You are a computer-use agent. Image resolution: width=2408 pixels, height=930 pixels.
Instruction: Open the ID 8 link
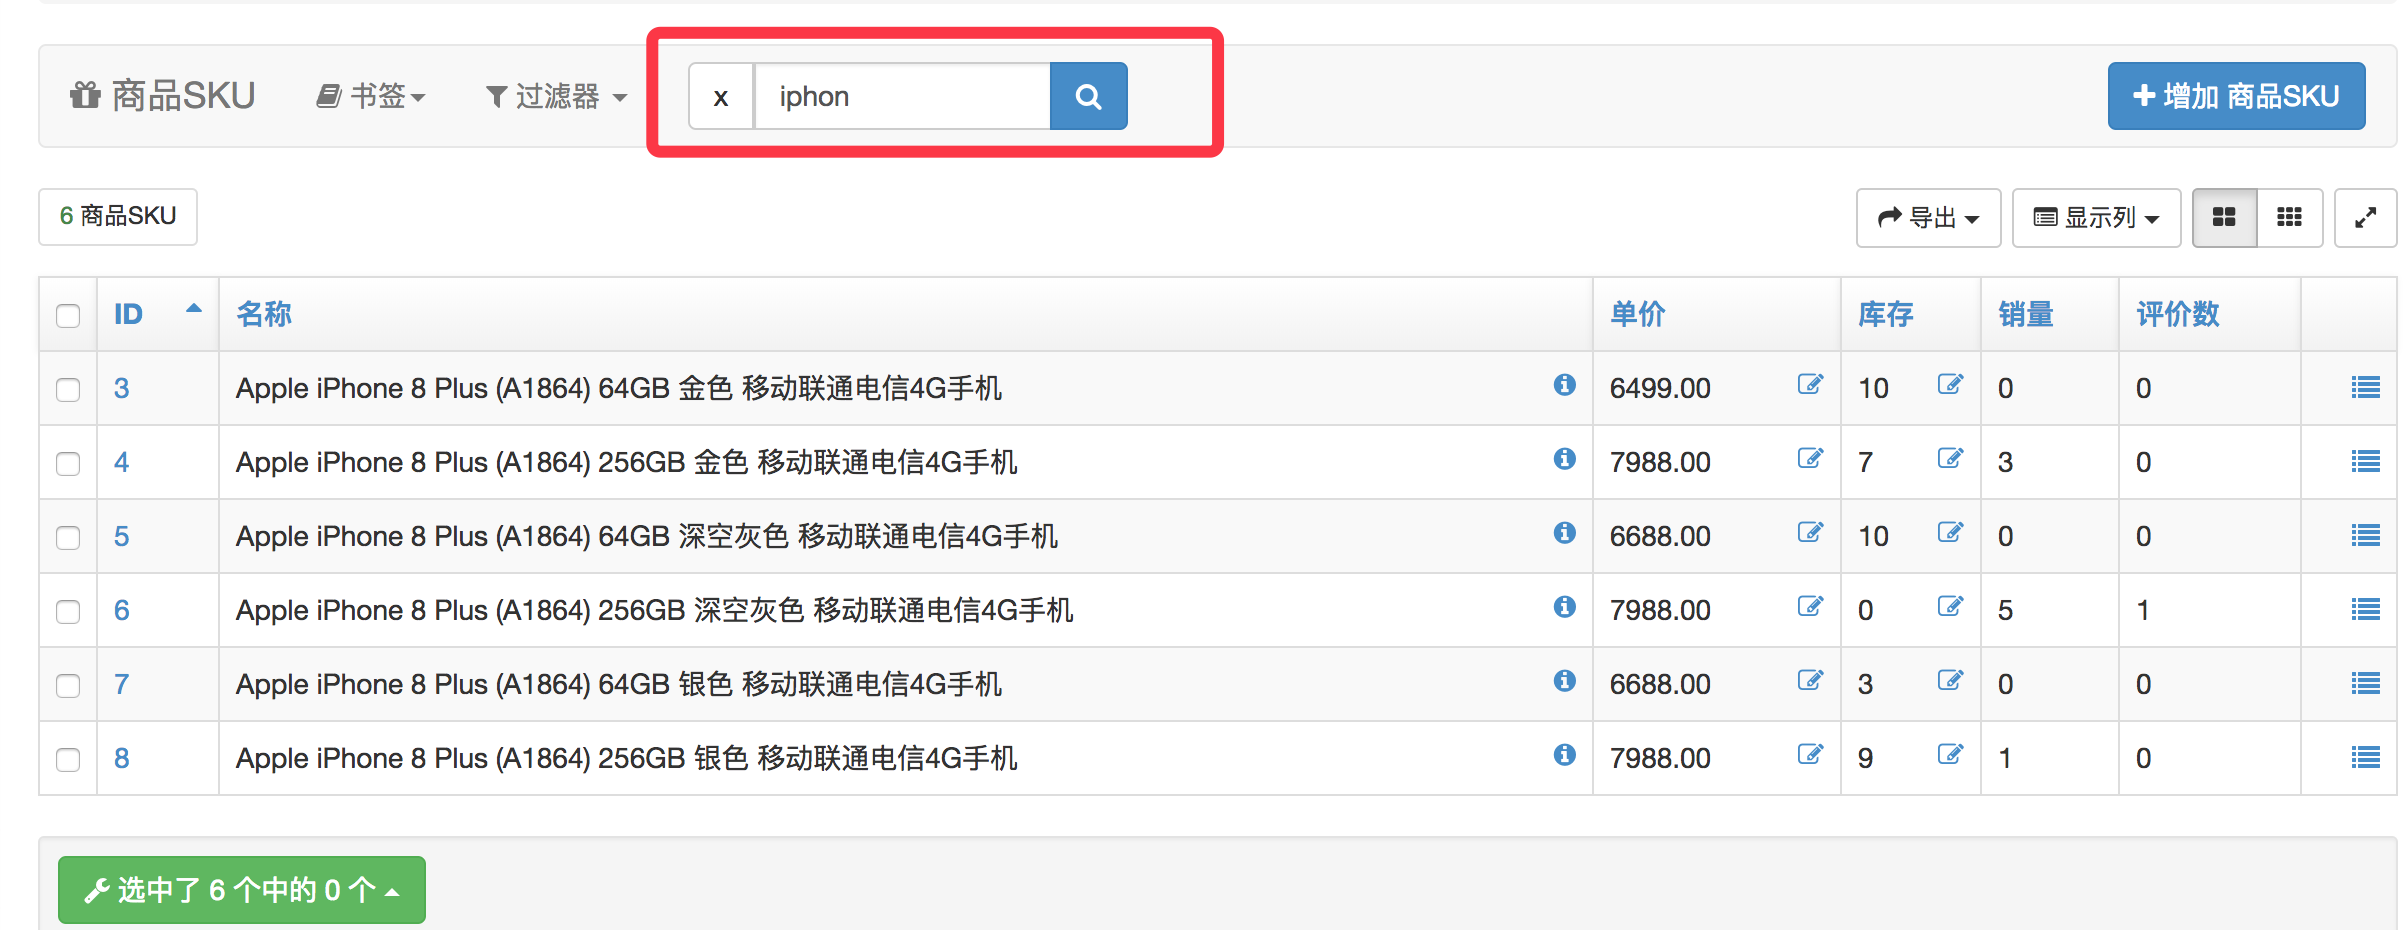pos(121,758)
